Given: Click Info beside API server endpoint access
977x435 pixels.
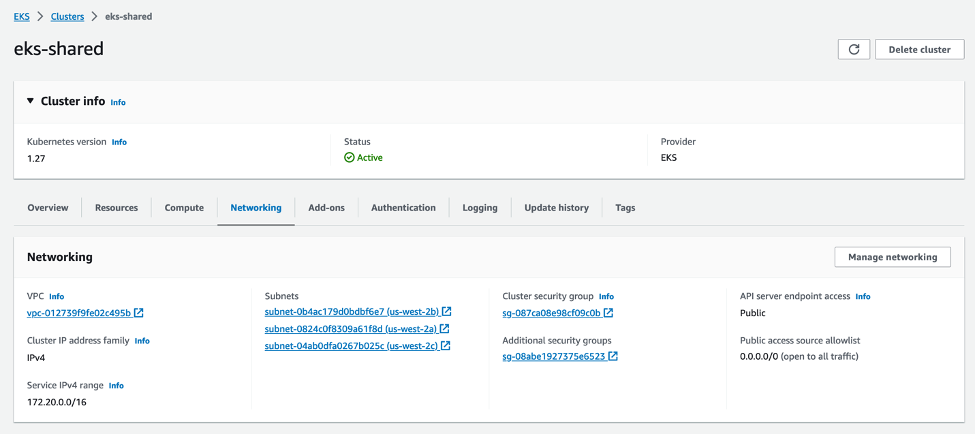Looking at the screenshot, I should tap(863, 297).
